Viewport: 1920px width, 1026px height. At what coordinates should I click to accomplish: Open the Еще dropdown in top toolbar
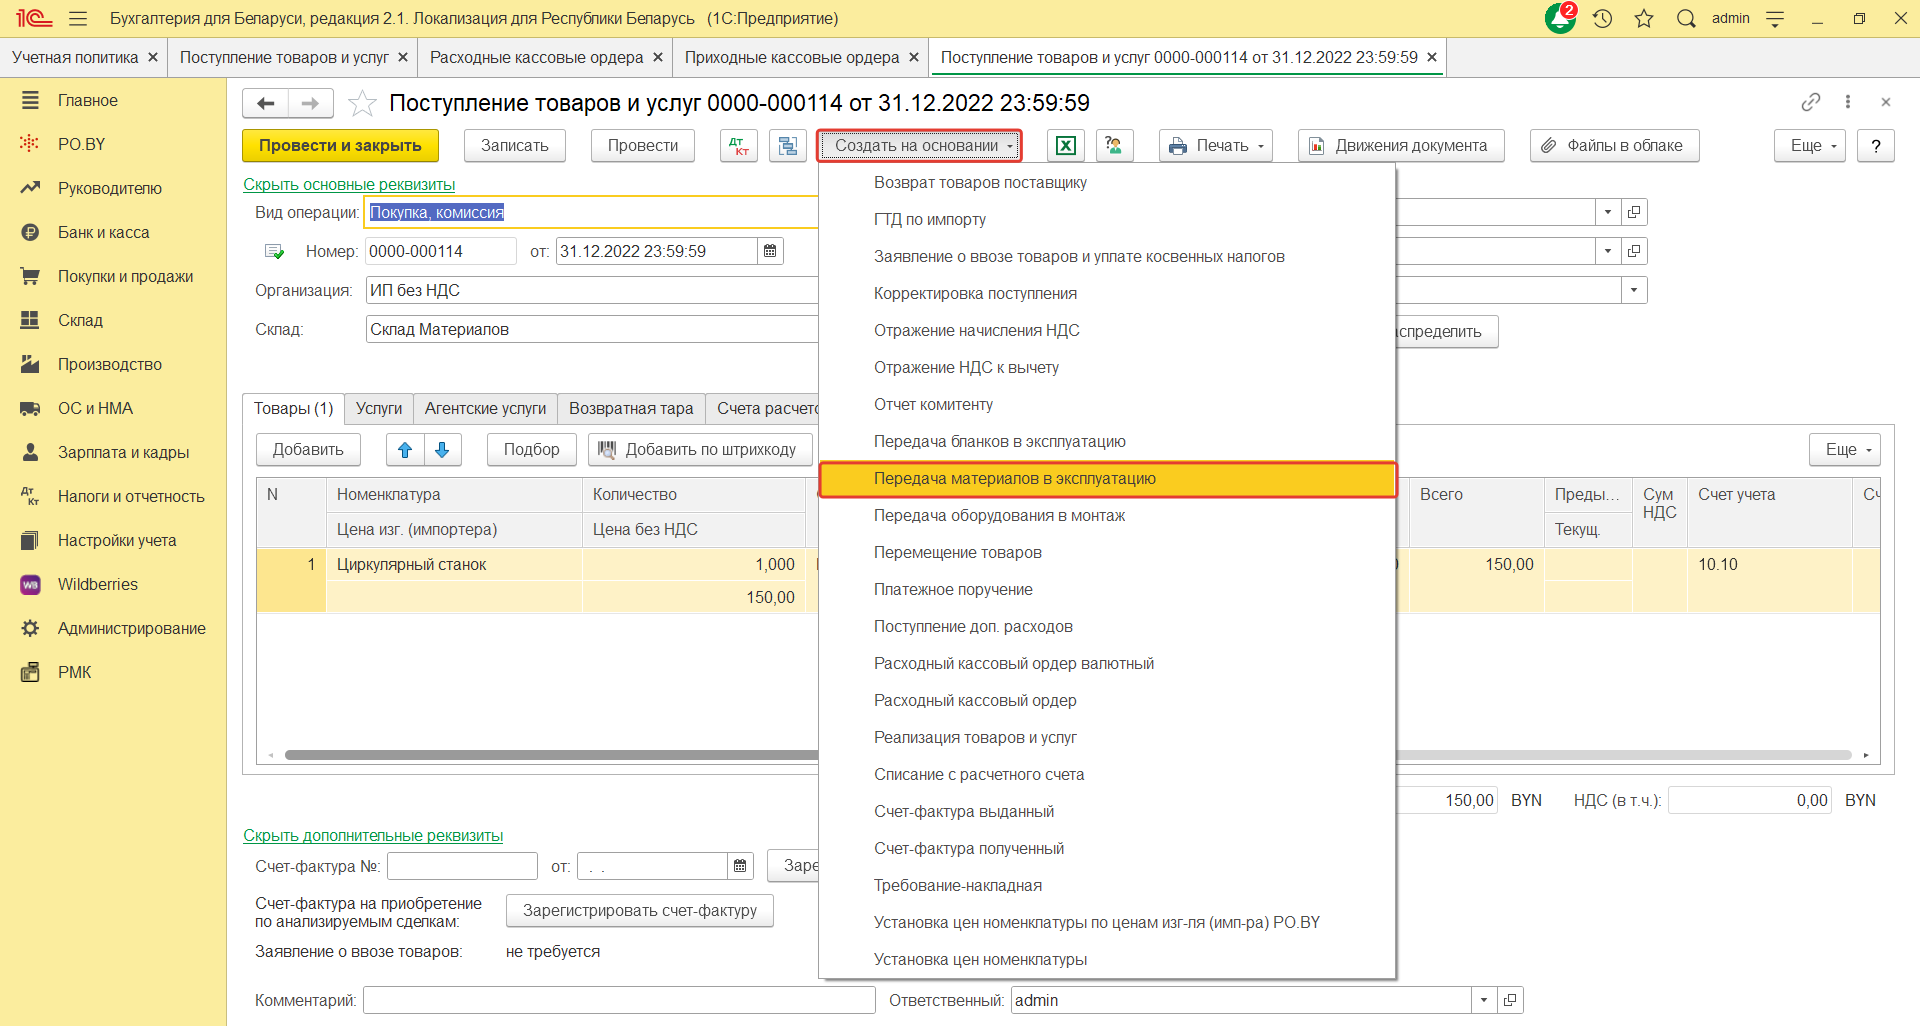tap(1810, 146)
